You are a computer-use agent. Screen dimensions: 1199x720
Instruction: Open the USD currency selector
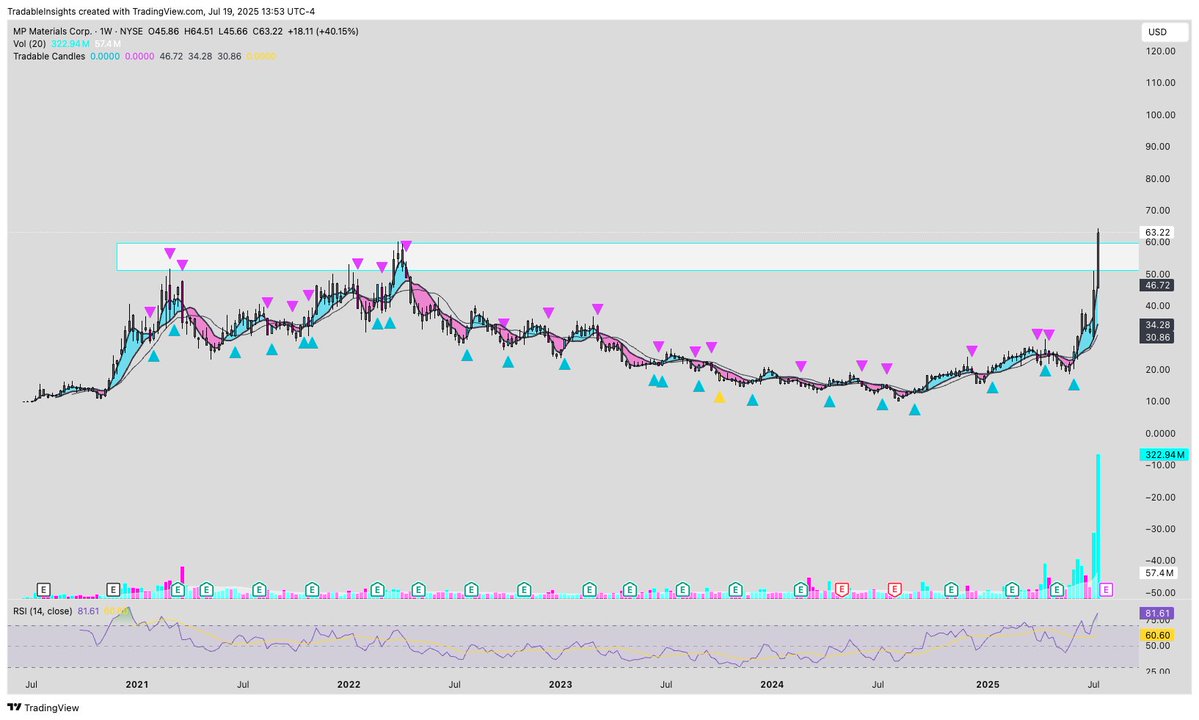pyautogui.click(x=1165, y=32)
